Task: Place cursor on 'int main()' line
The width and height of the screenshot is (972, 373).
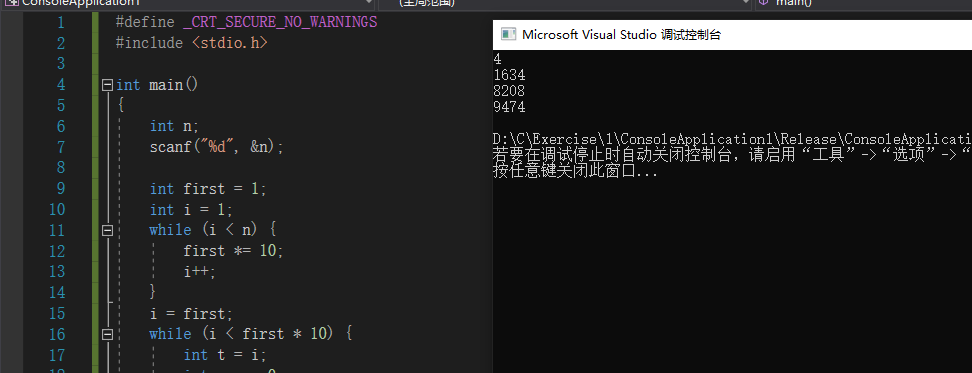Action: pos(157,85)
